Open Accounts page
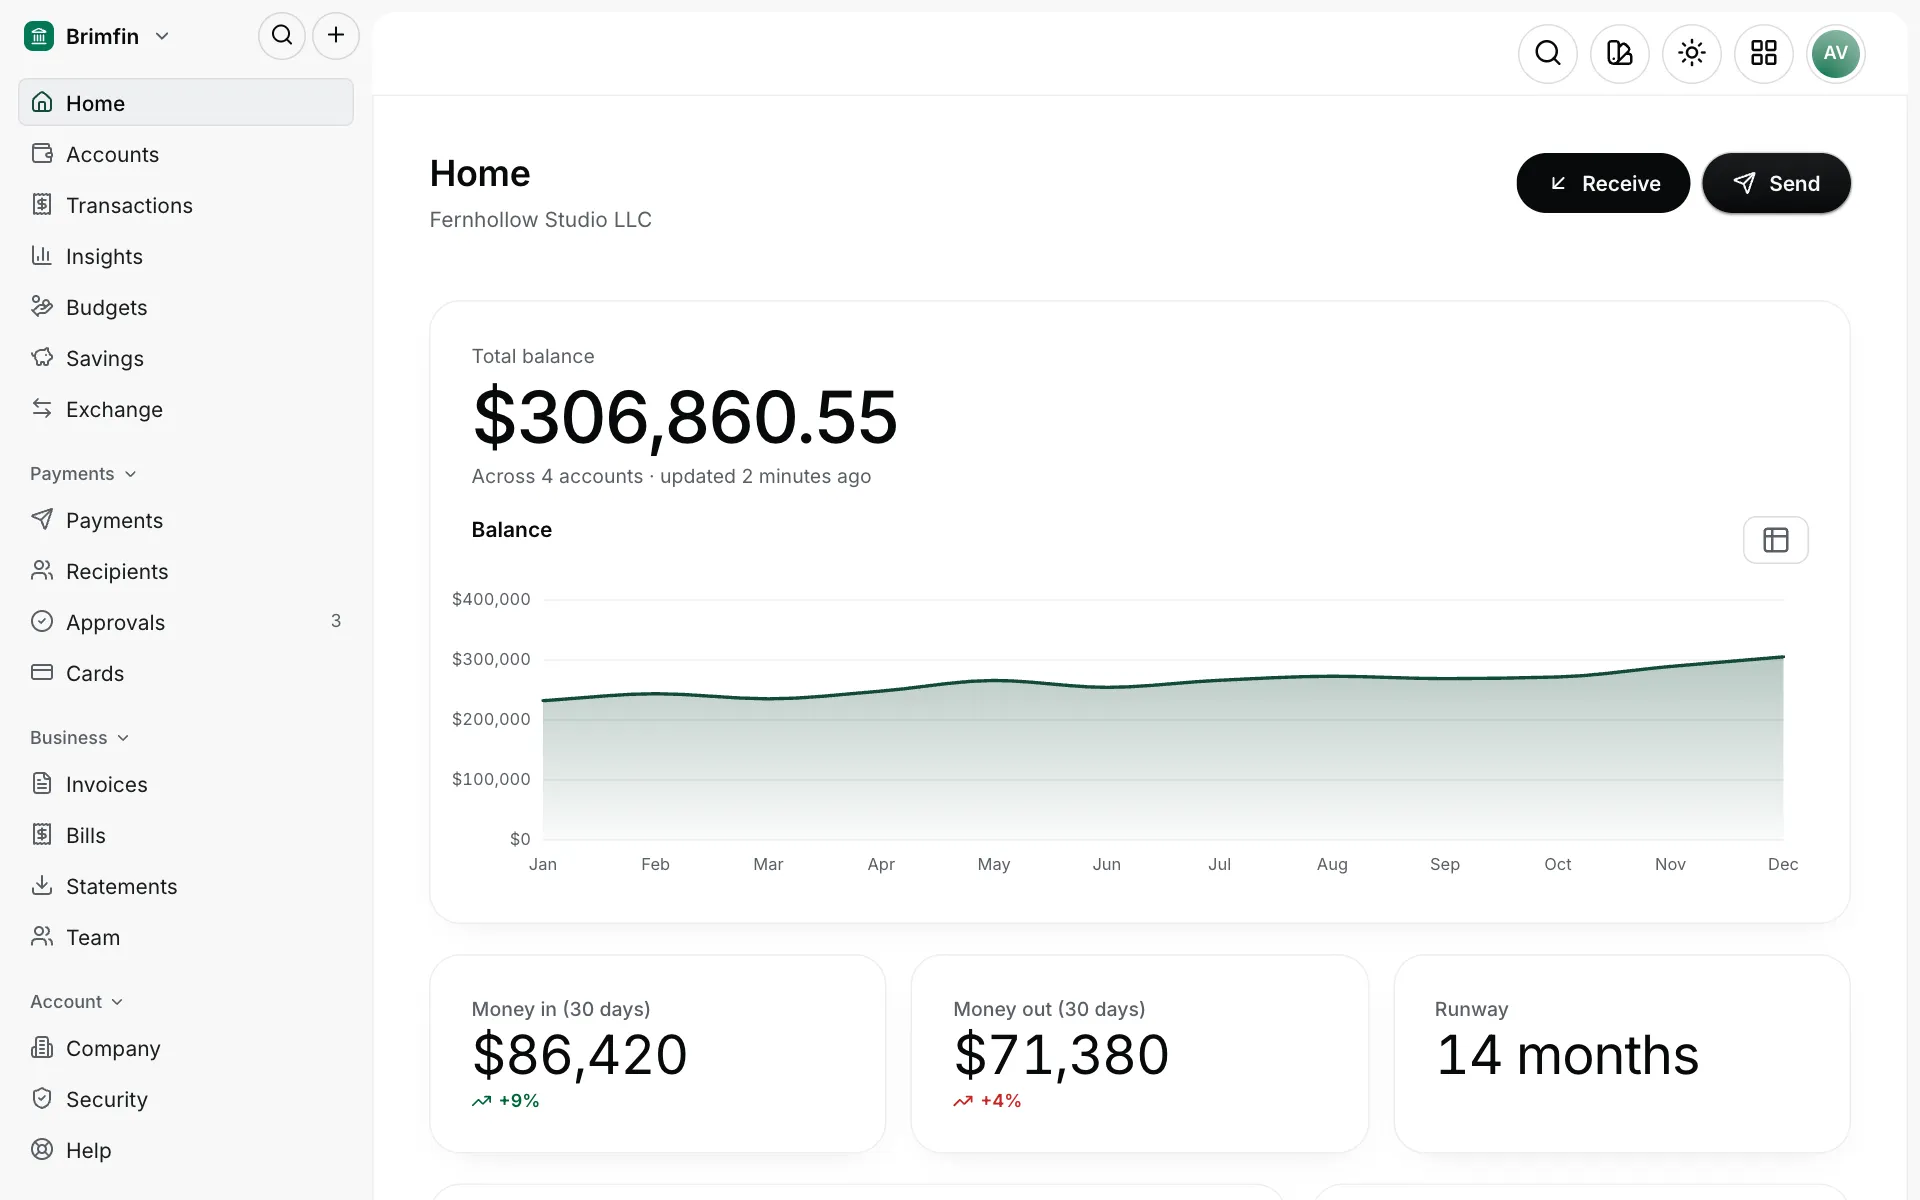The height and width of the screenshot is (1200, 1920). coord(186,154)
